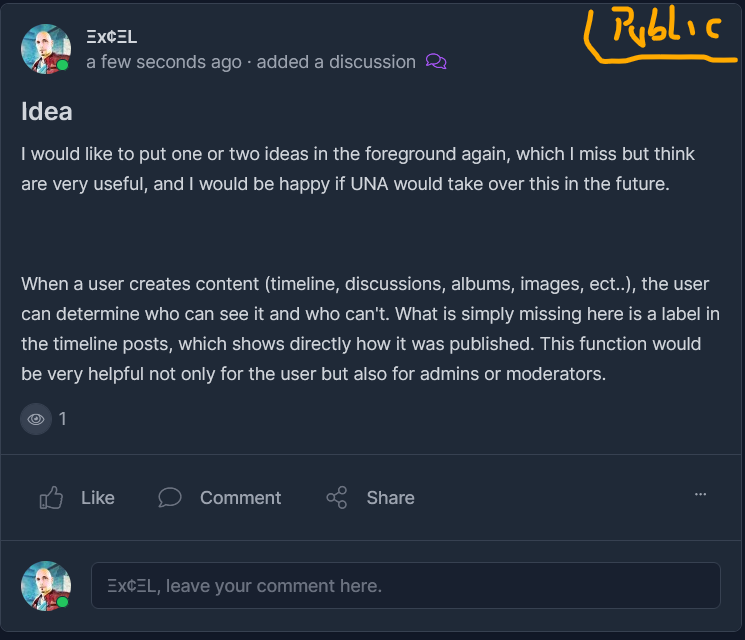Click the Comment speech bubble icon

(x=170, y=497)
